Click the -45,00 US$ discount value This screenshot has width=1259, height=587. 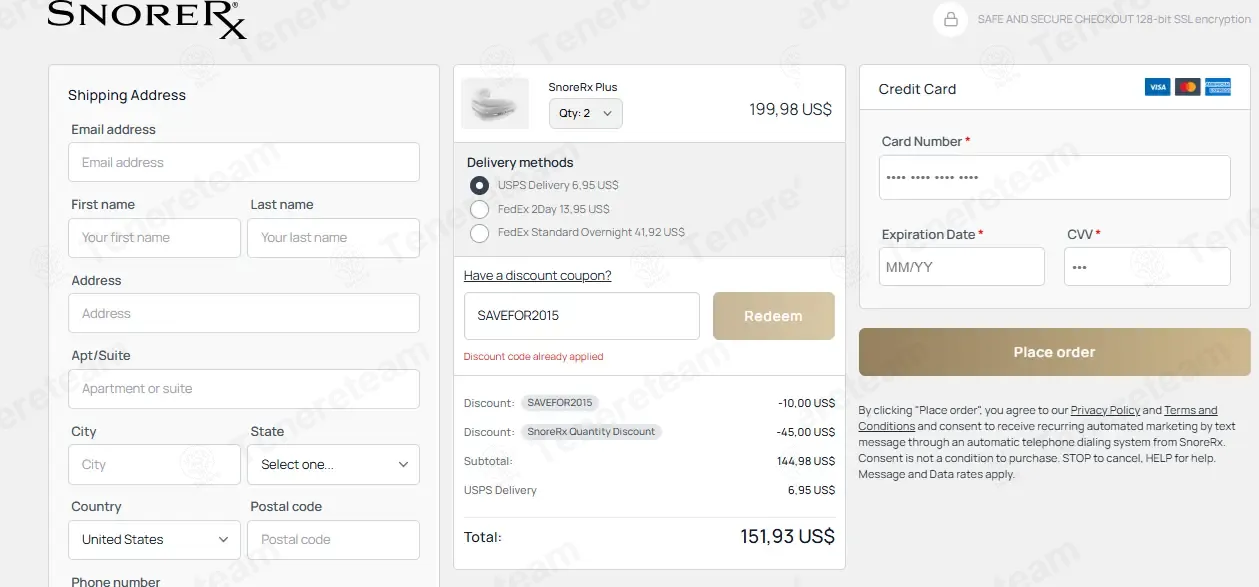coord(805,432)
